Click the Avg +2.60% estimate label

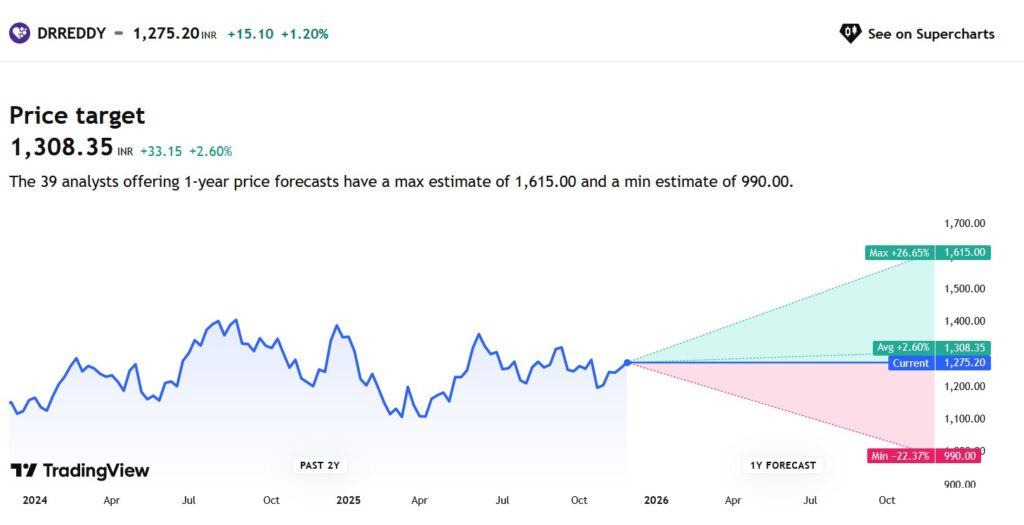902,348
